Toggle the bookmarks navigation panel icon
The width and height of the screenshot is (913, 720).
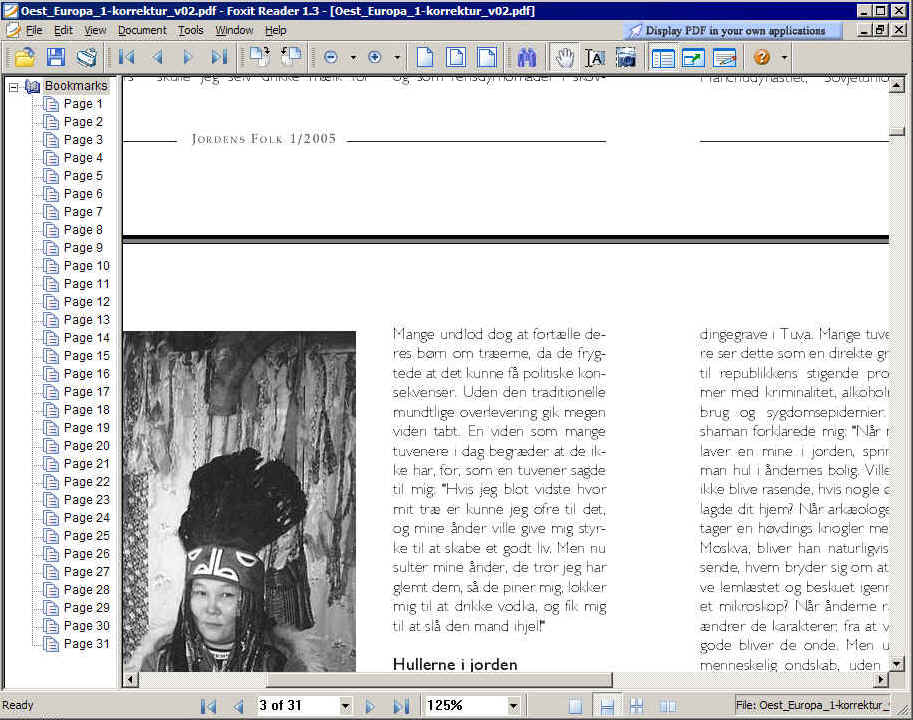663,57
